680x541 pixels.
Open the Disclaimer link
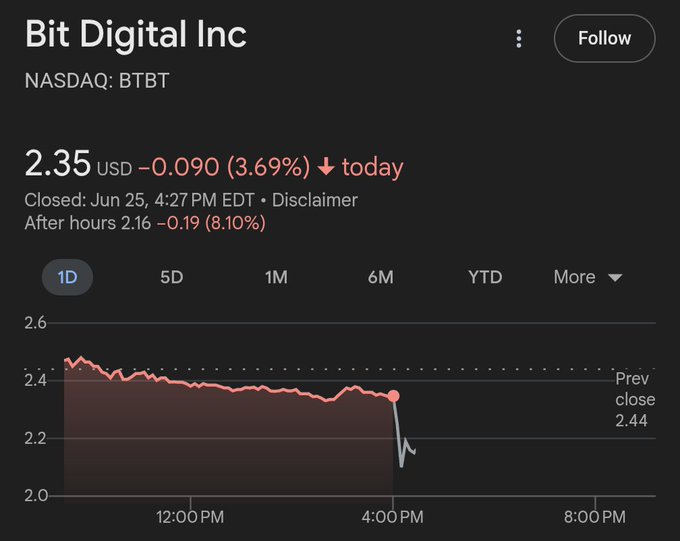click(314, 200)
